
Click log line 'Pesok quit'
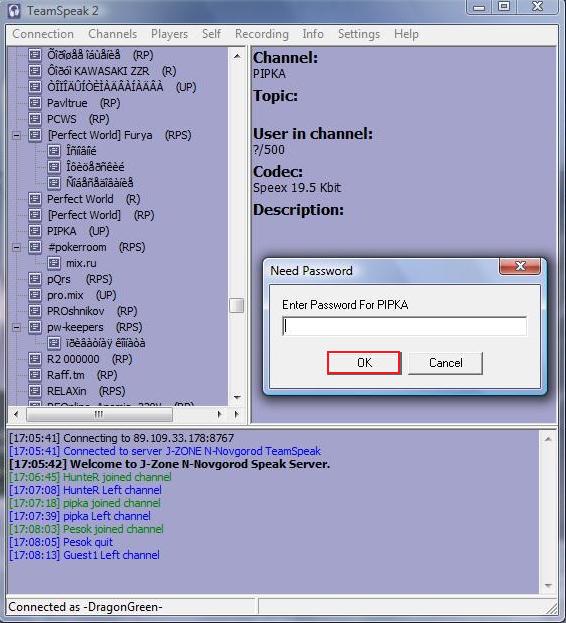pyautogui.click(x=61, y=542)
